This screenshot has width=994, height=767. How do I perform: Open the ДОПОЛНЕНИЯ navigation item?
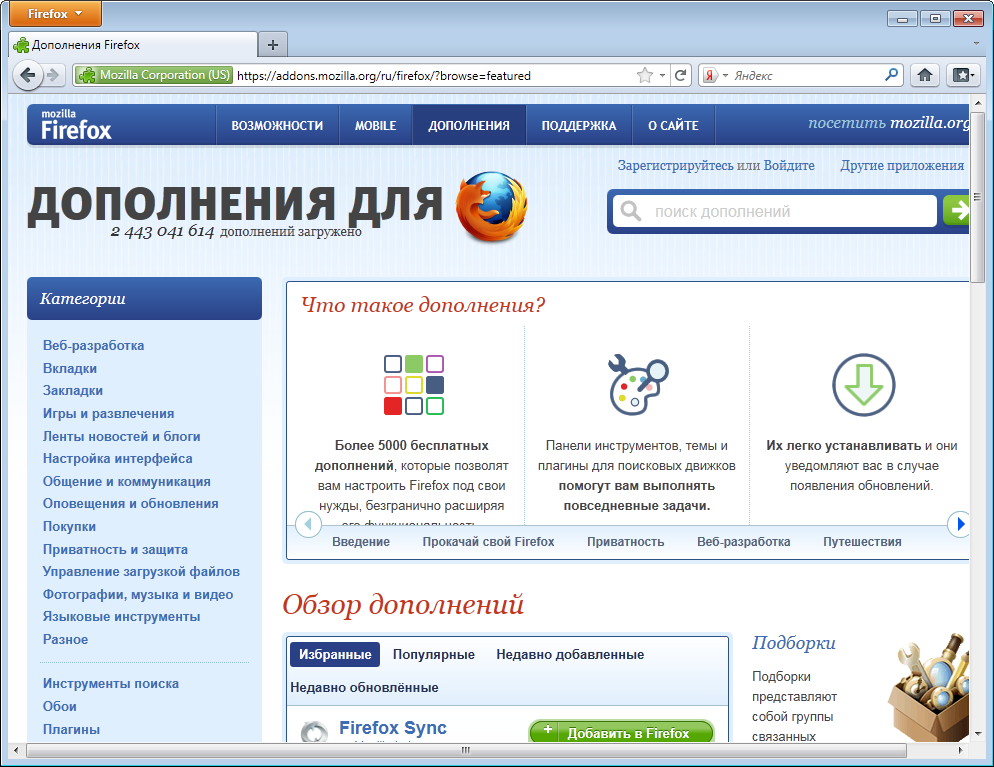(468, 126)
